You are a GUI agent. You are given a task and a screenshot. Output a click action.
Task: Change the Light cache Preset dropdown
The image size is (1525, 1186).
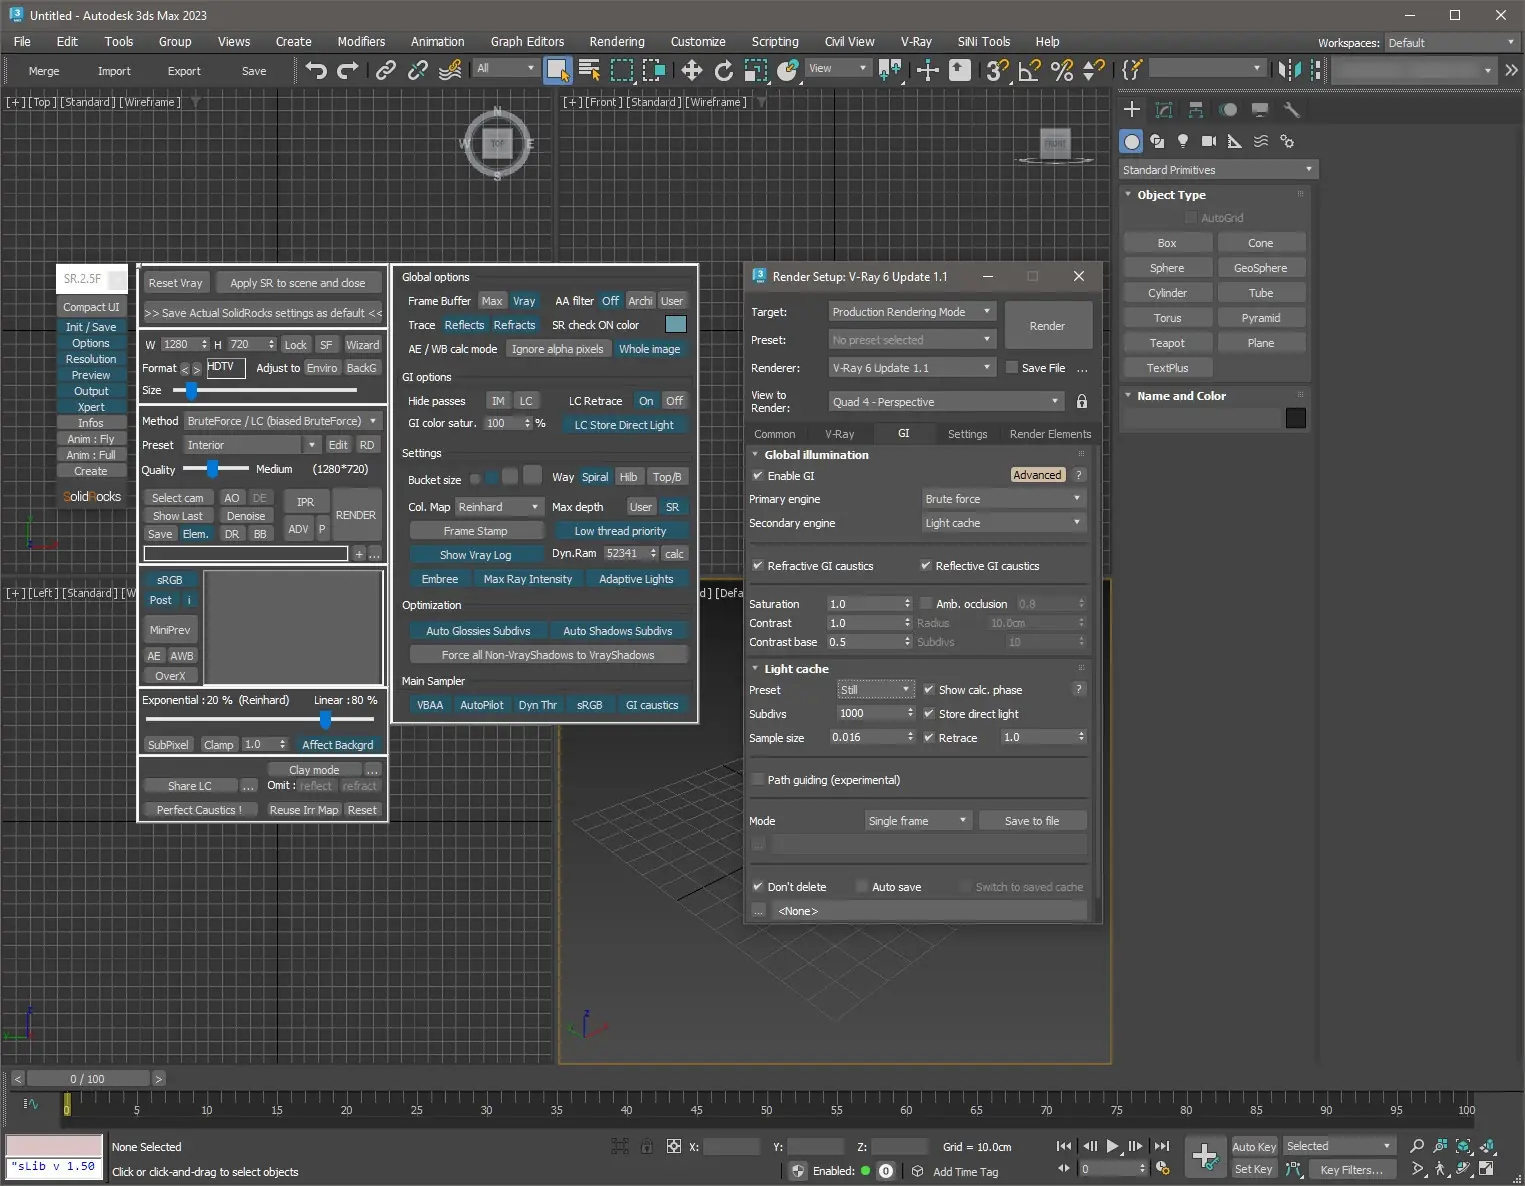click(x=875, y=689)
